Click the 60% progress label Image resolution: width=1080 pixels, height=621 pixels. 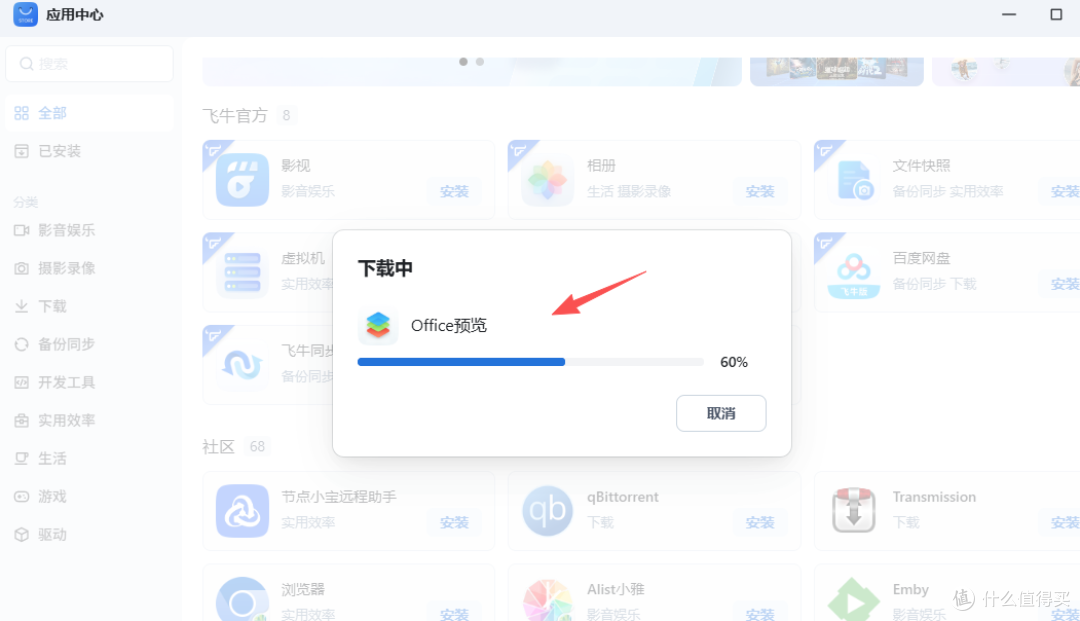tap(734, 362)
